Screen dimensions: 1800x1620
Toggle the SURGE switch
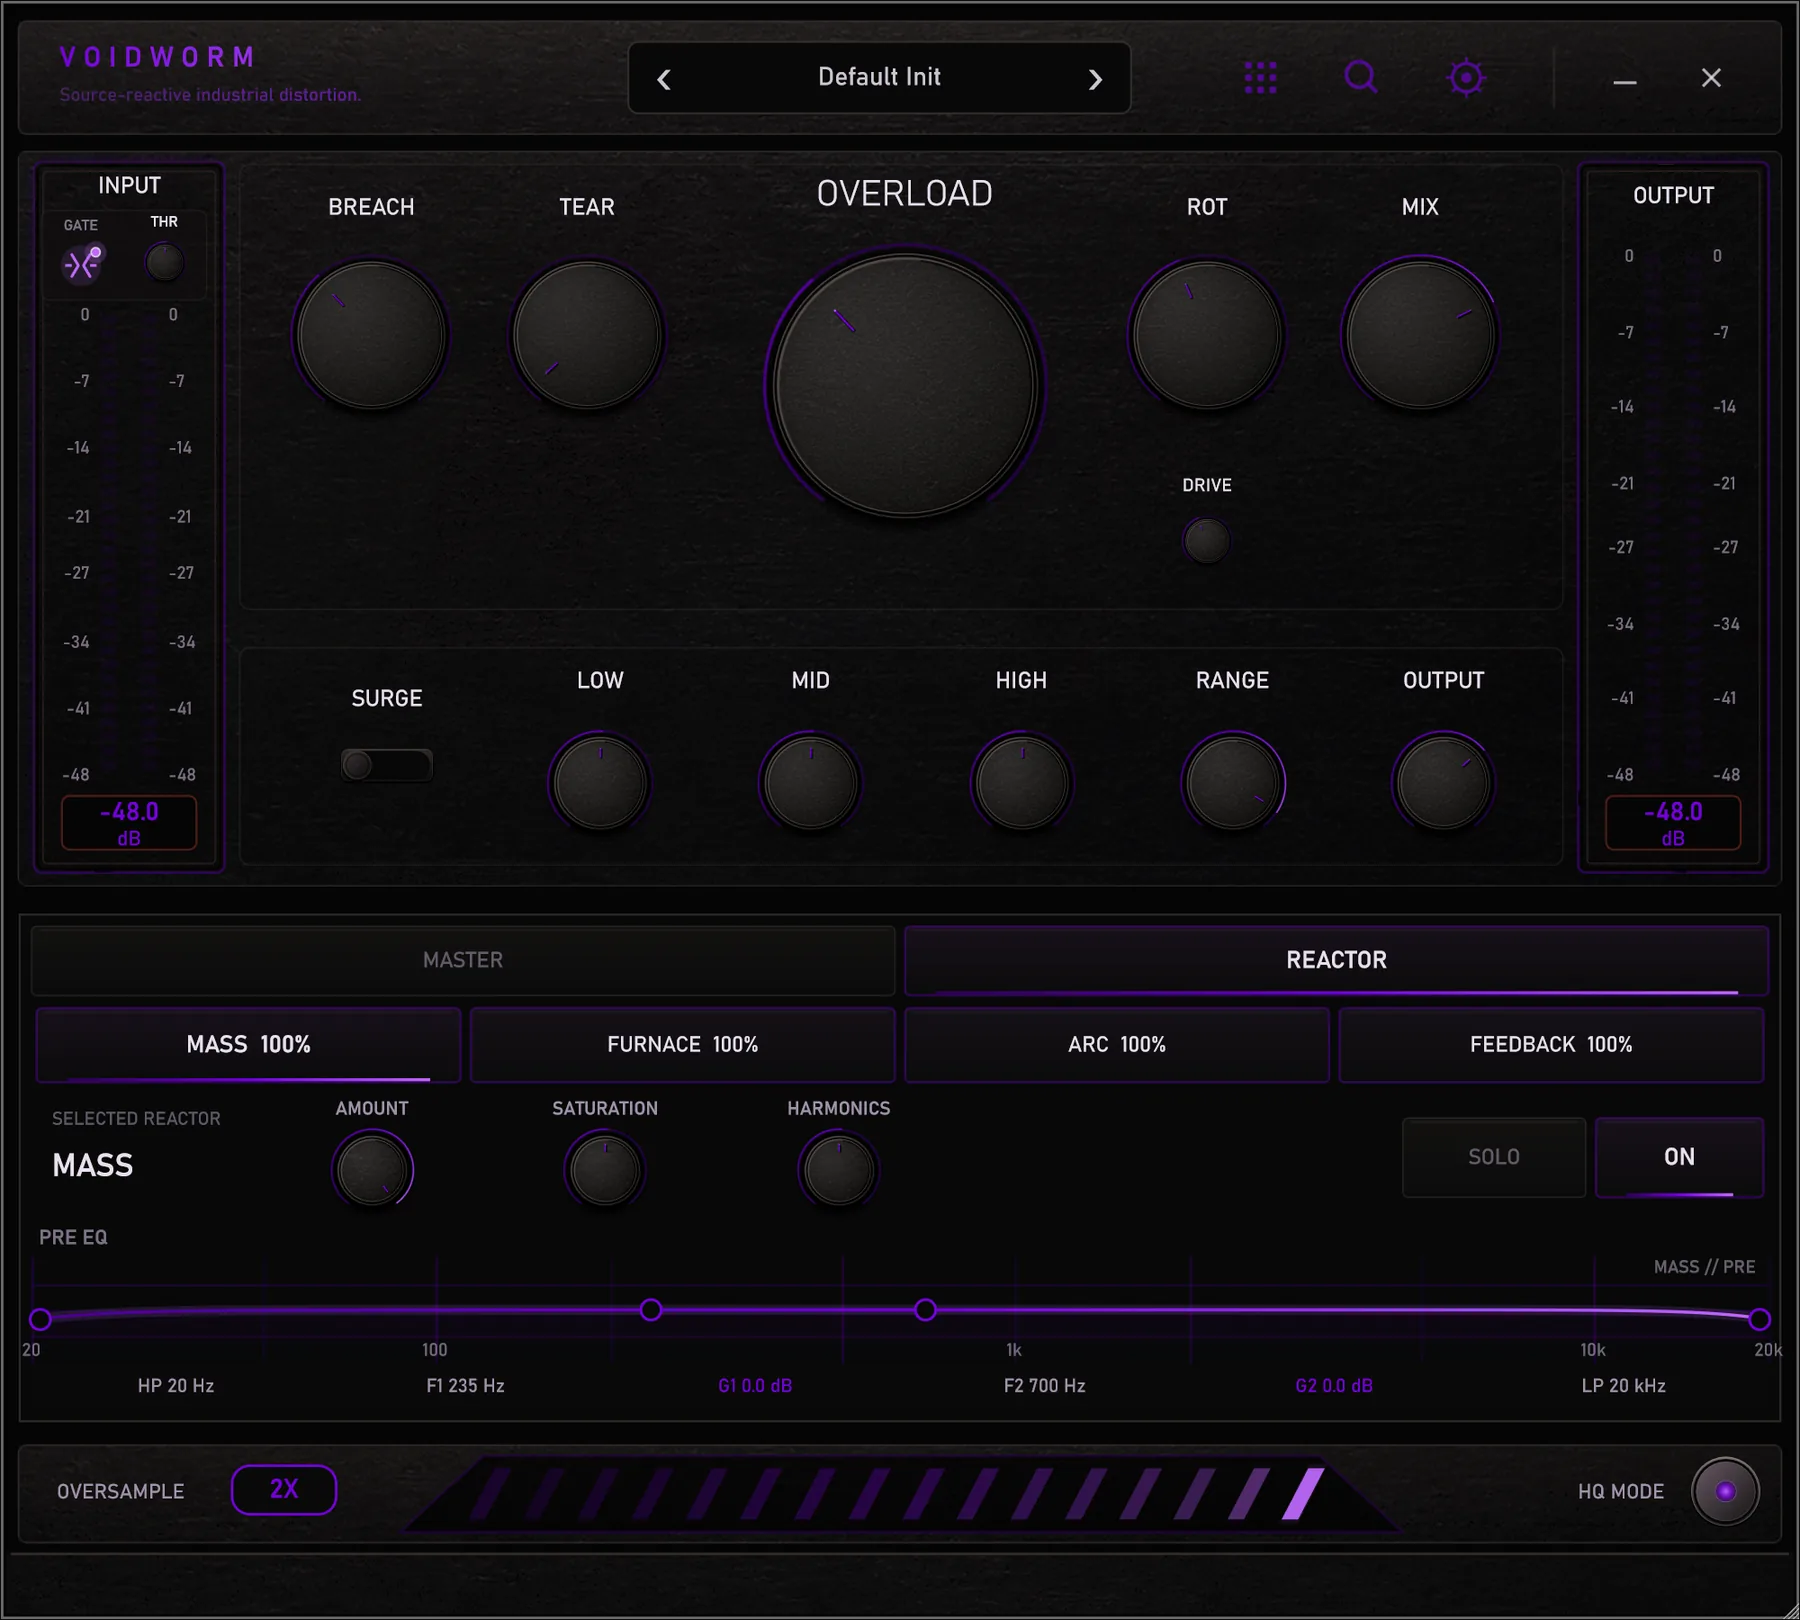pyautogui.click(x=387, y=765)
